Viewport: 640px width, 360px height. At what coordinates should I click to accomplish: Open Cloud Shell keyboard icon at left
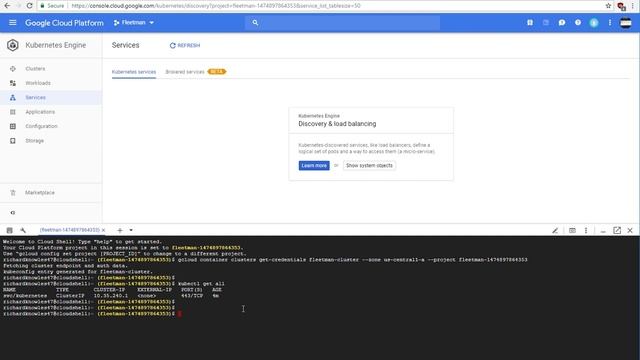click(9, 230)
